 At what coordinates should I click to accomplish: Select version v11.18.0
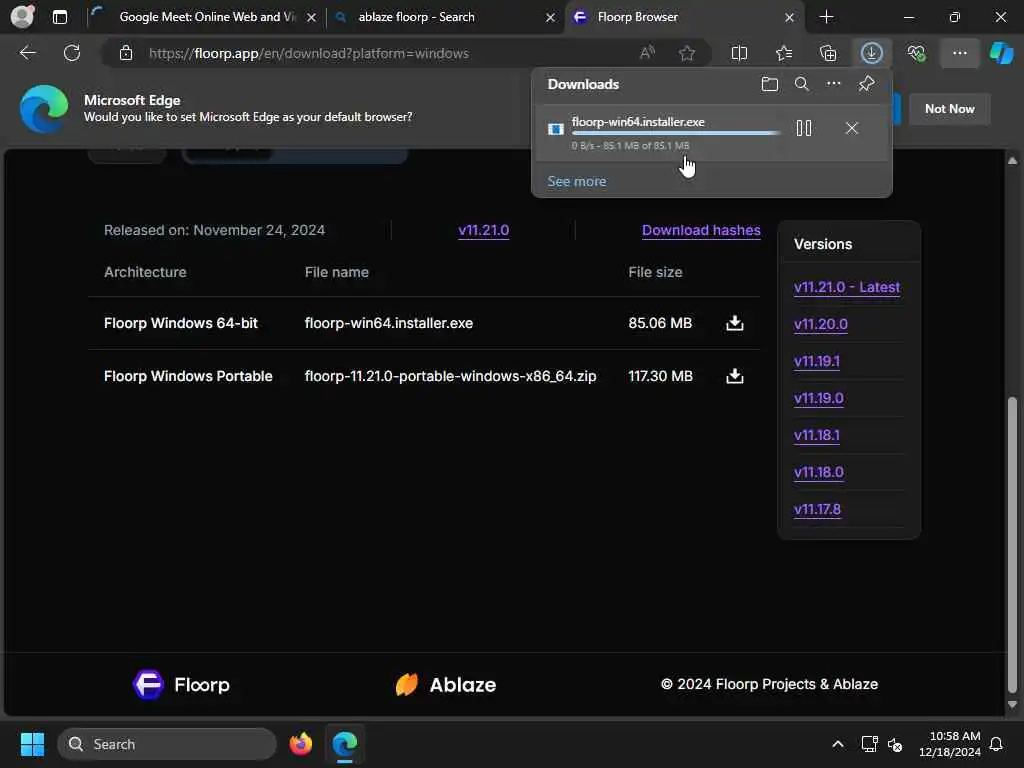pos(818,472)
